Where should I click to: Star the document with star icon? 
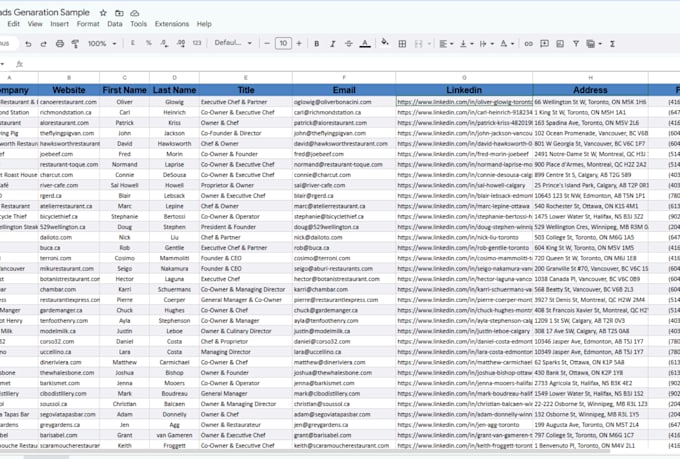click(103, 13)
